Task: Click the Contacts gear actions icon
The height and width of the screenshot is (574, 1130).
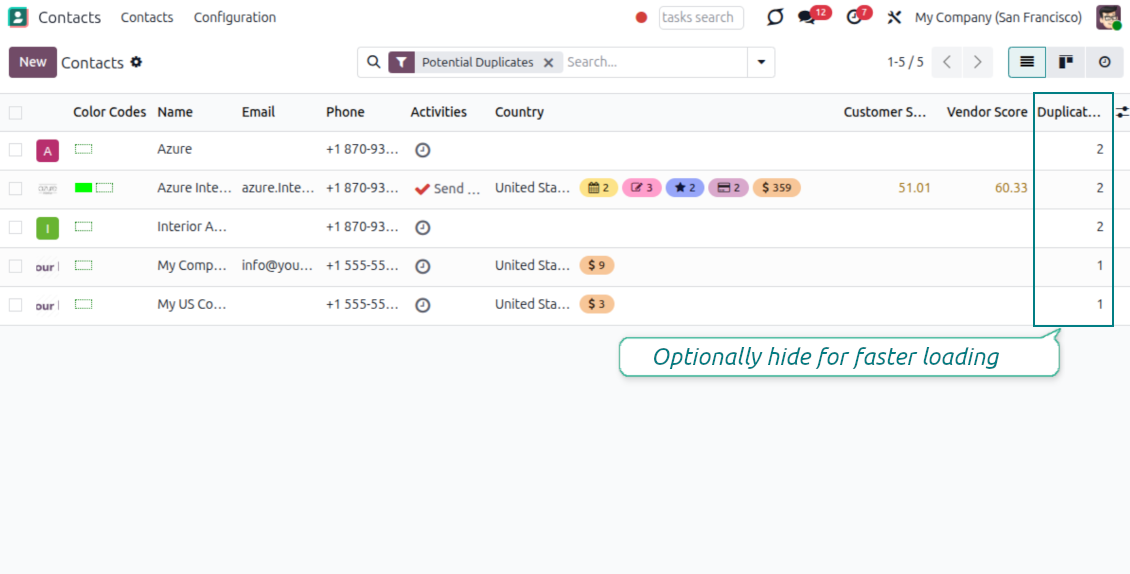Action: click(136, 62)
